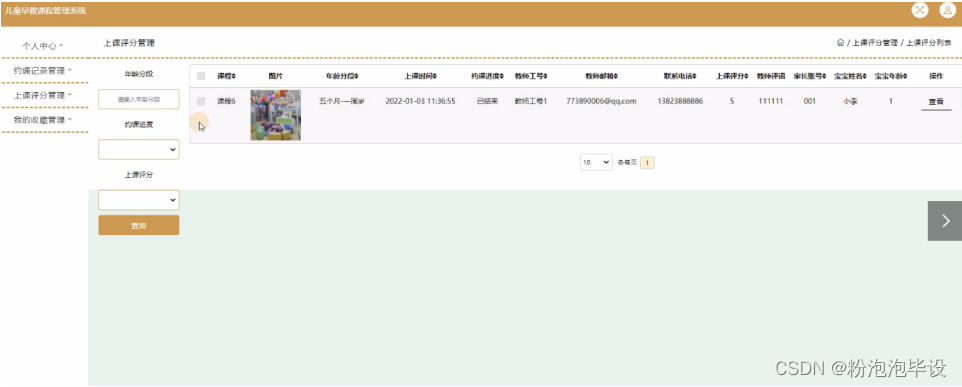Viewport: 962px width, 387px height.
Task: Sort by 课程 column header
Action: coord(226,76)
